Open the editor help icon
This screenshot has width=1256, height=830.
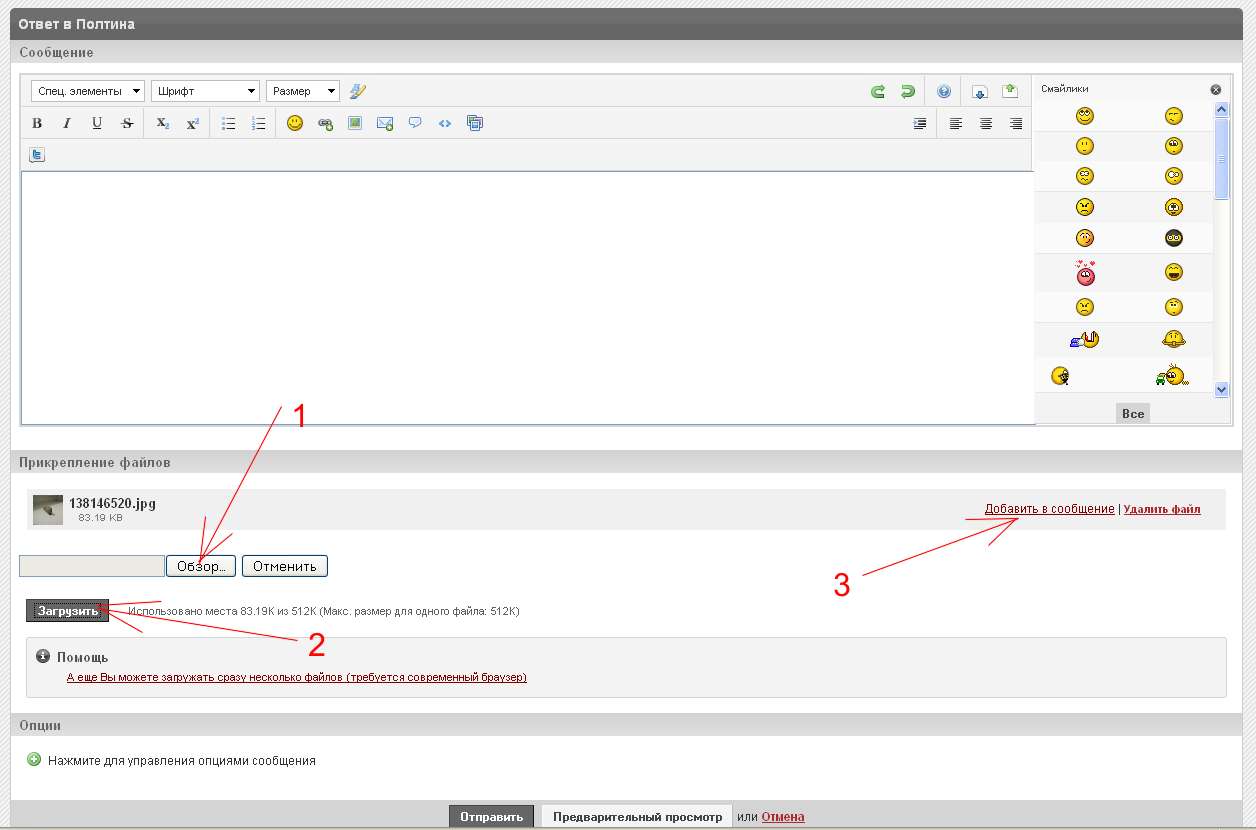(x=944, y=92)
